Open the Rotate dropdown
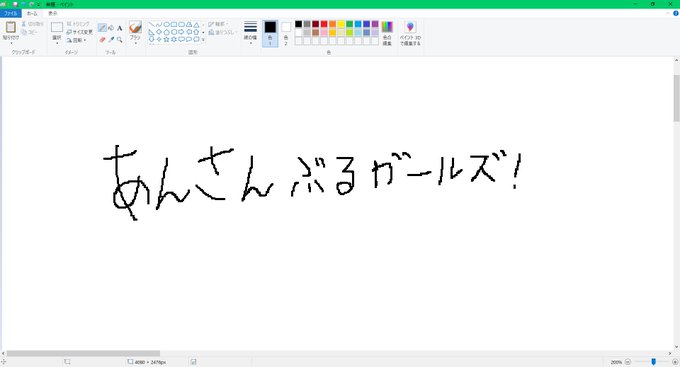680x367 pixels. 77,40
